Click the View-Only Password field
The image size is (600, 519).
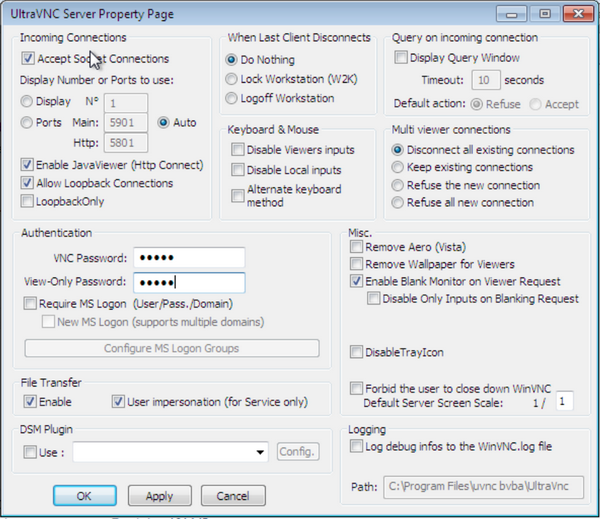(189, 282)
